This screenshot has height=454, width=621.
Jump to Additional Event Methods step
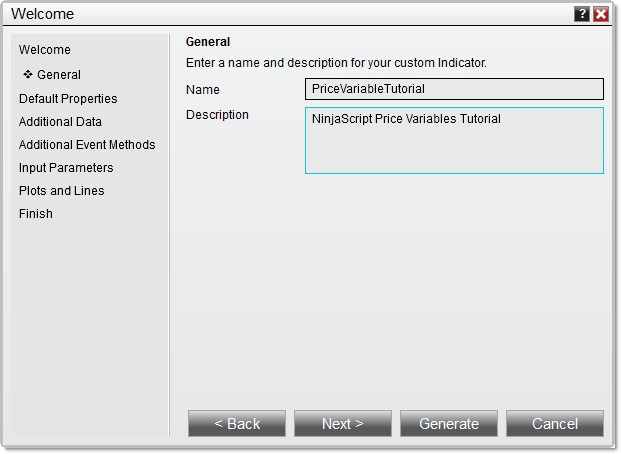tap(87, 145)
